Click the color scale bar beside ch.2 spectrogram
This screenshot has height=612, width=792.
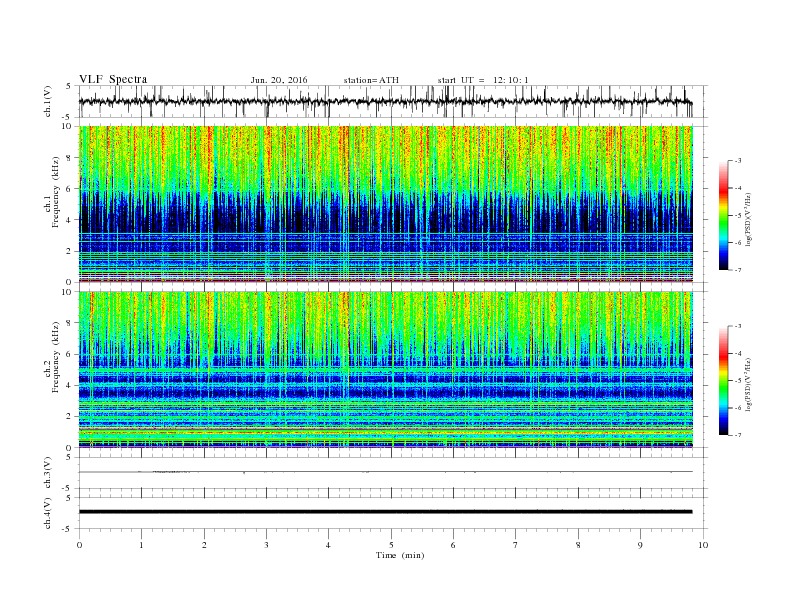pos(723,381)
